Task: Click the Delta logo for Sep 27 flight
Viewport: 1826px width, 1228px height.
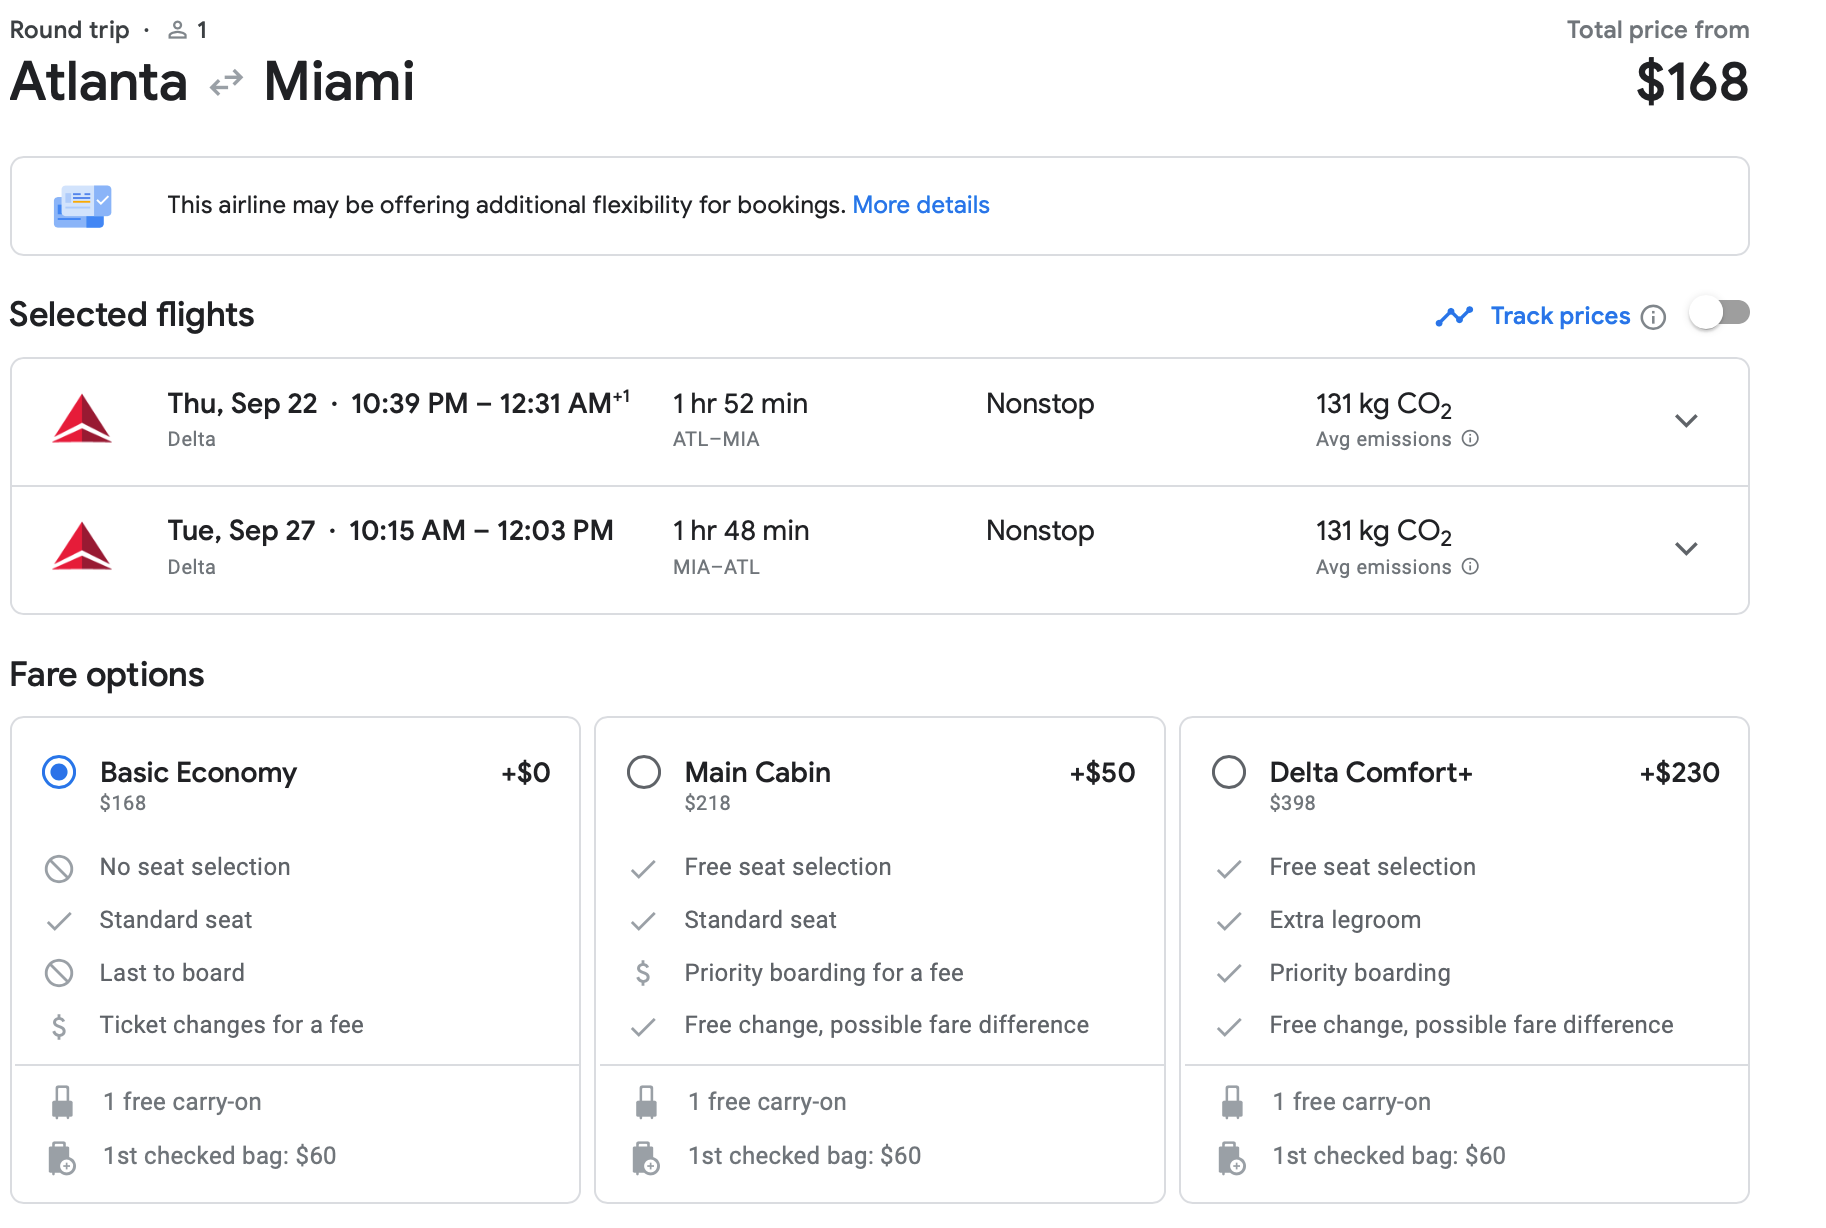Action: click(x=82, y=547)
